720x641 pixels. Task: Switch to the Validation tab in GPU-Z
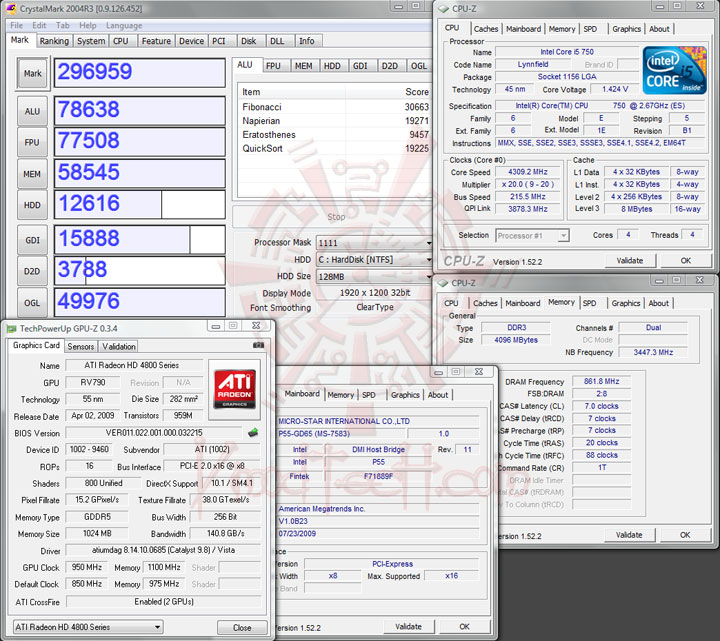pos(119,347)
